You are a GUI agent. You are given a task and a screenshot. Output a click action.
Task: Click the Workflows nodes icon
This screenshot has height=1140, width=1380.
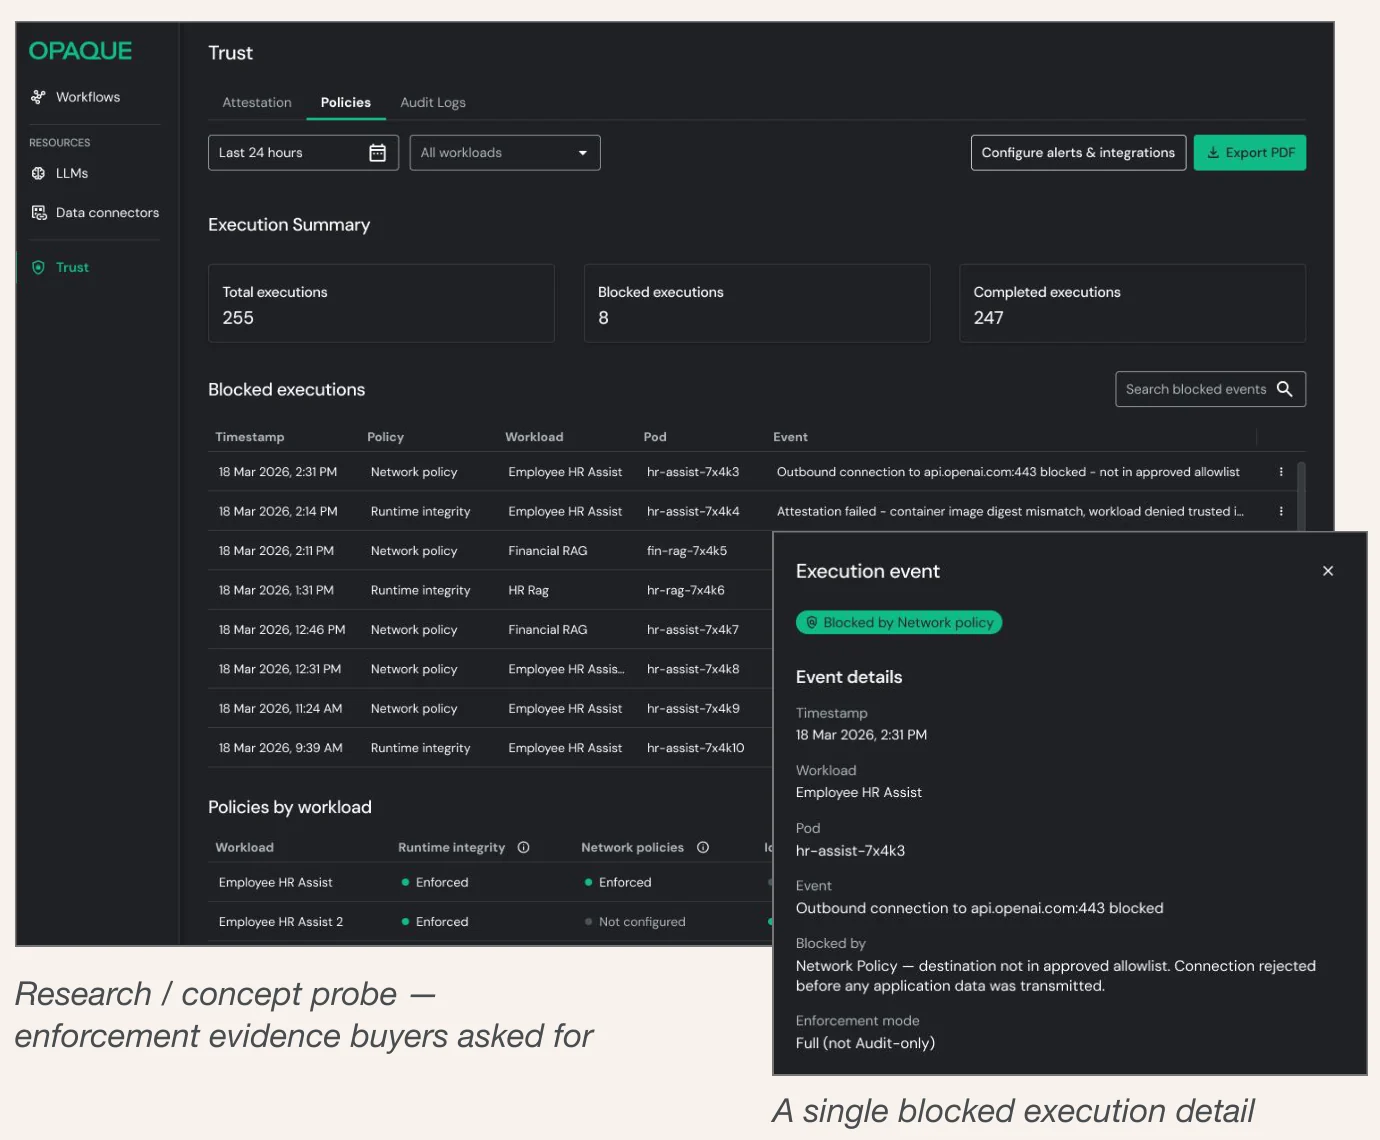click(38, 97)
